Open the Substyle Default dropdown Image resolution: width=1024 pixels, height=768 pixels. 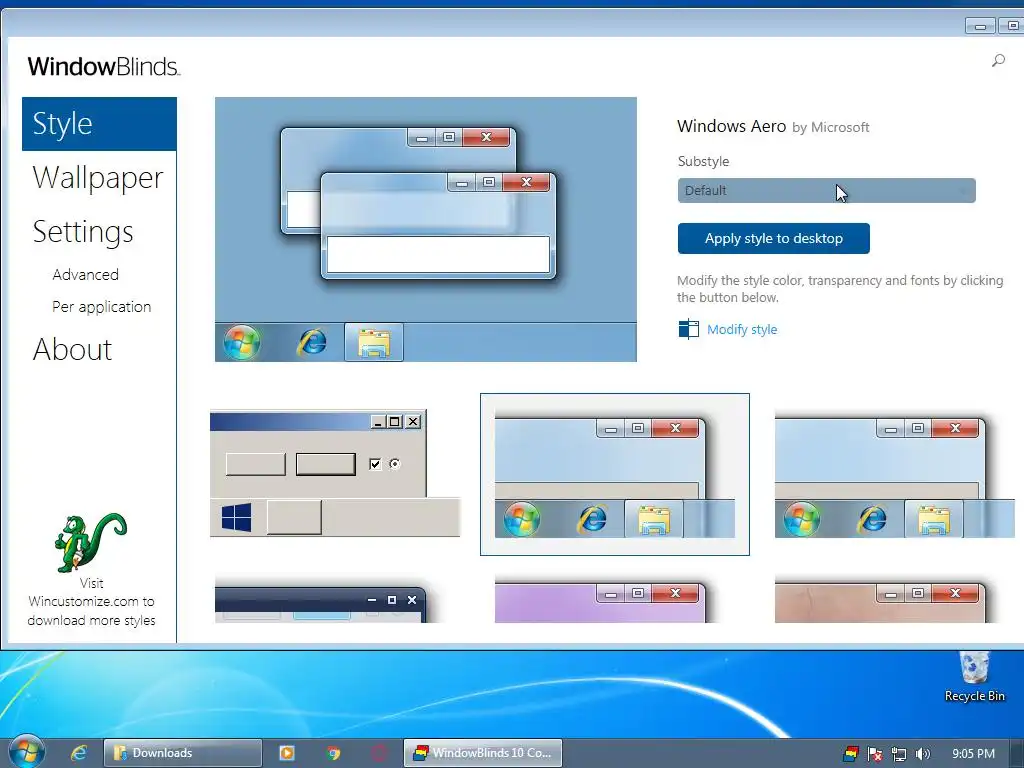(x=826, y=191)
